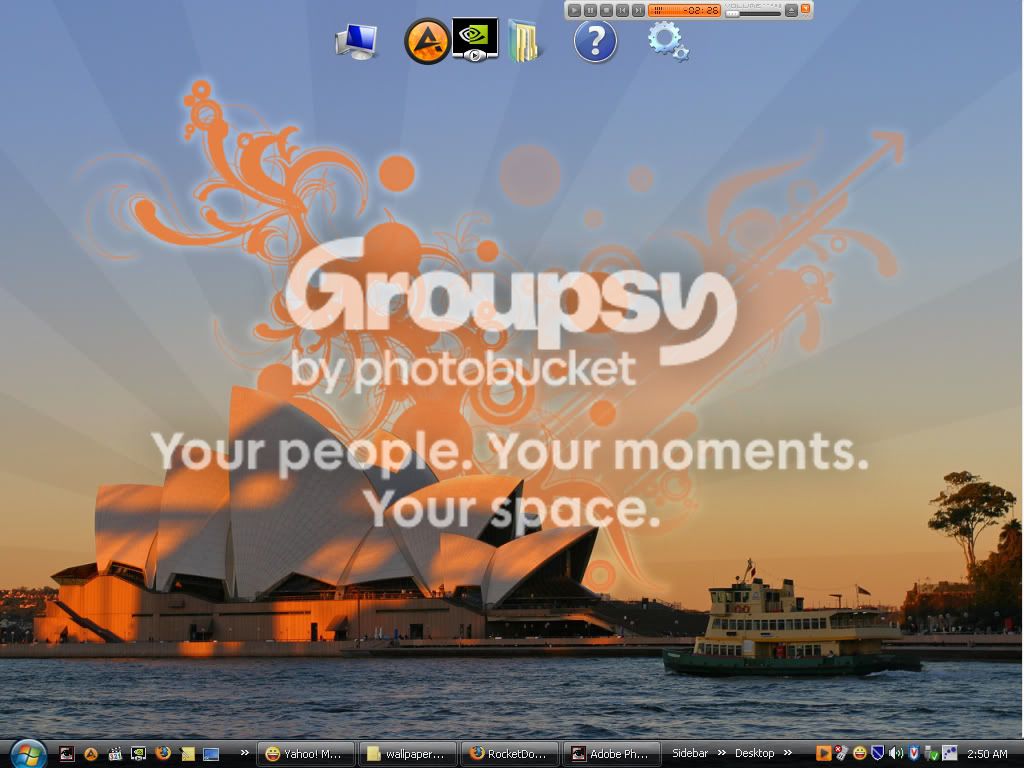Open the sticky notes quick launch icon
1024x768 pixels.
[x=187, y=754]
